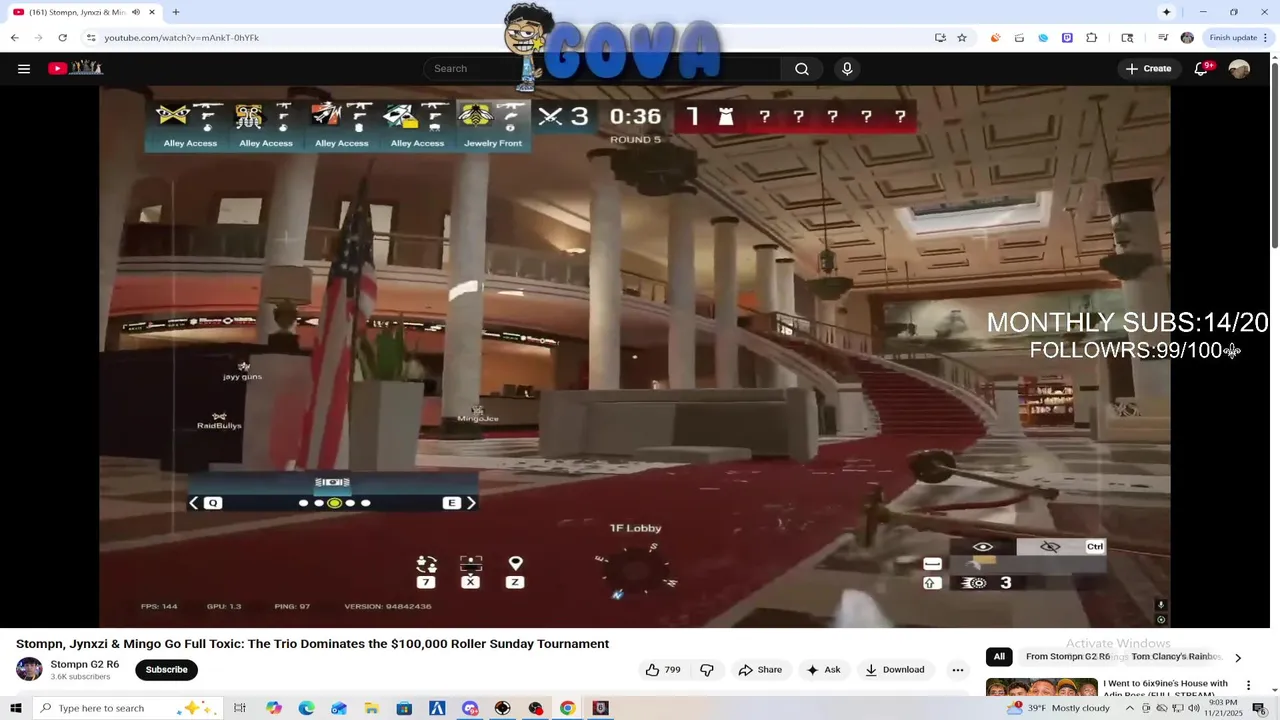
Task: Click the address bar URL
Action: 181,38
